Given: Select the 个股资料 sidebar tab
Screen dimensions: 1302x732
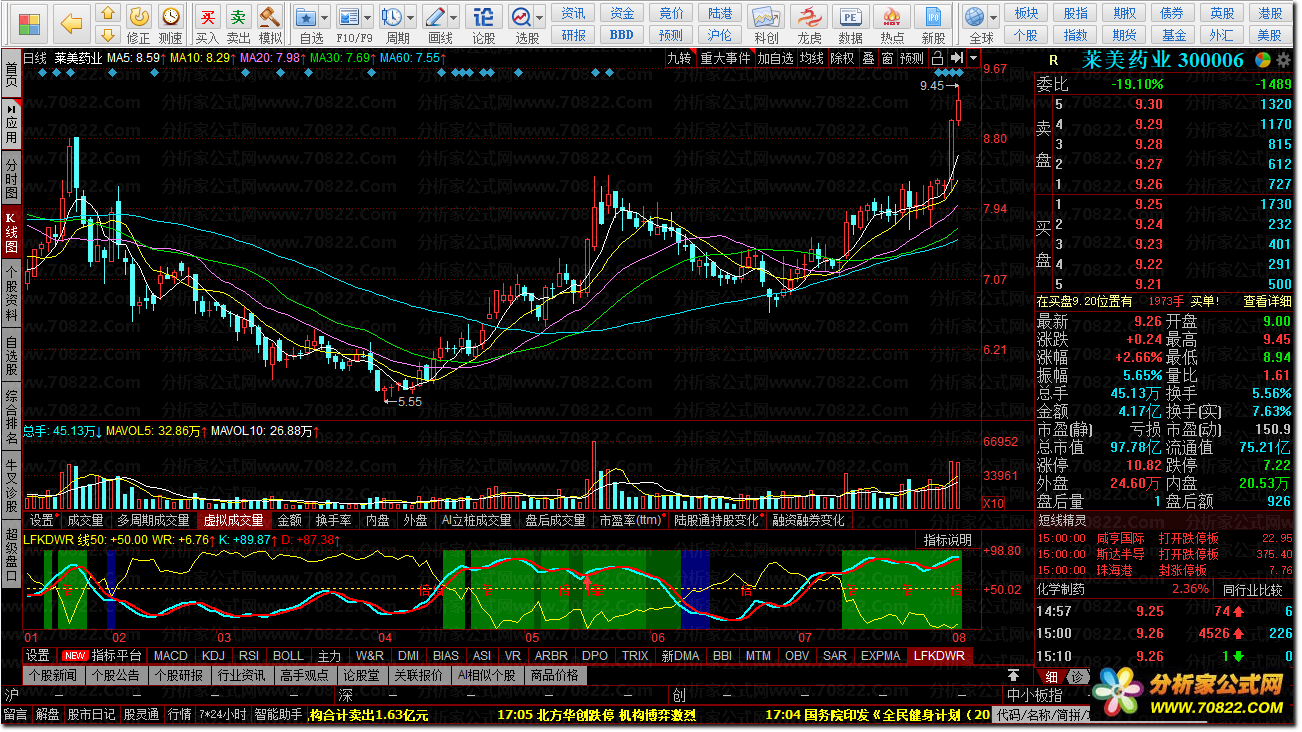Looking at the screenshot, I should (x=11, y=294).
